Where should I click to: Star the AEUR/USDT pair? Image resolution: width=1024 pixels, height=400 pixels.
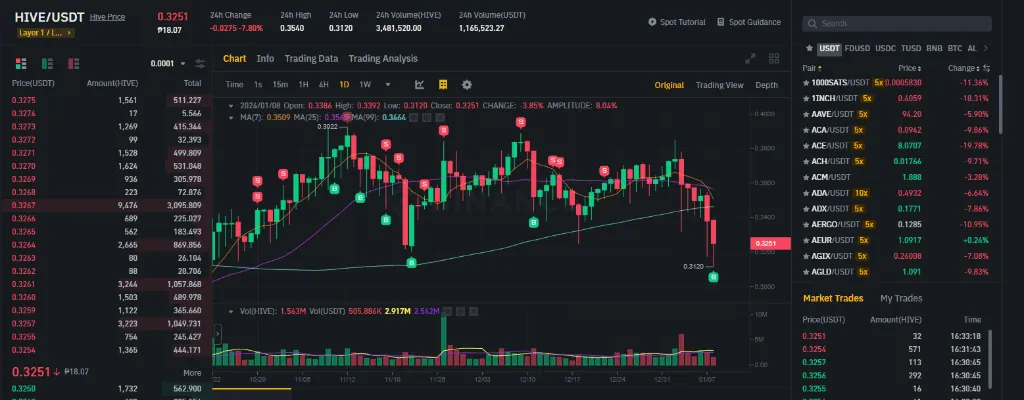click(806, 241)
